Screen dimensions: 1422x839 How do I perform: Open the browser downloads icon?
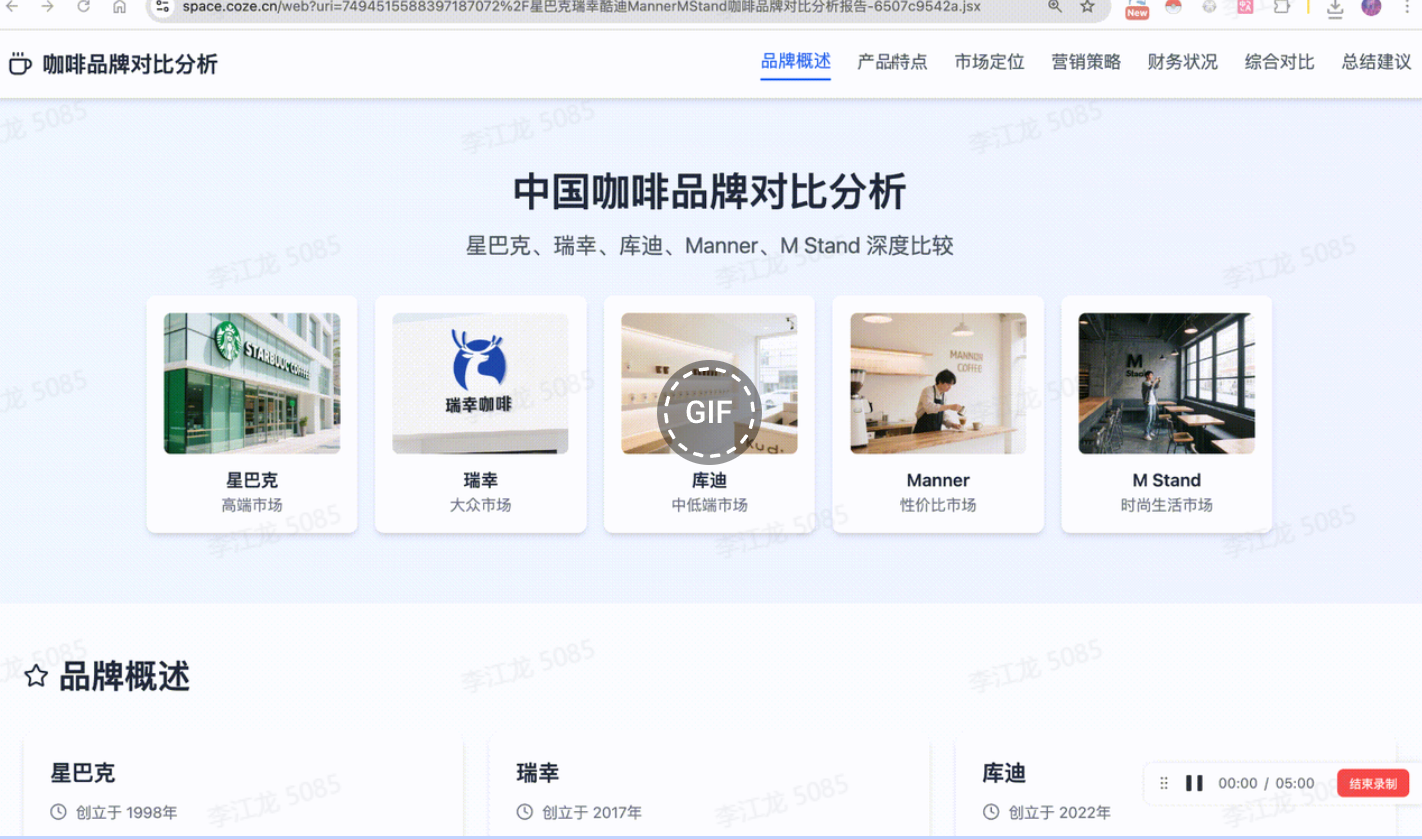1335,8
